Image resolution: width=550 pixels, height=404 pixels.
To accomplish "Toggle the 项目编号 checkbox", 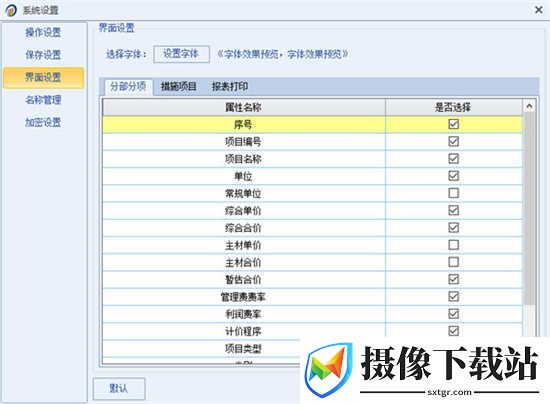I will pos(453,141).
